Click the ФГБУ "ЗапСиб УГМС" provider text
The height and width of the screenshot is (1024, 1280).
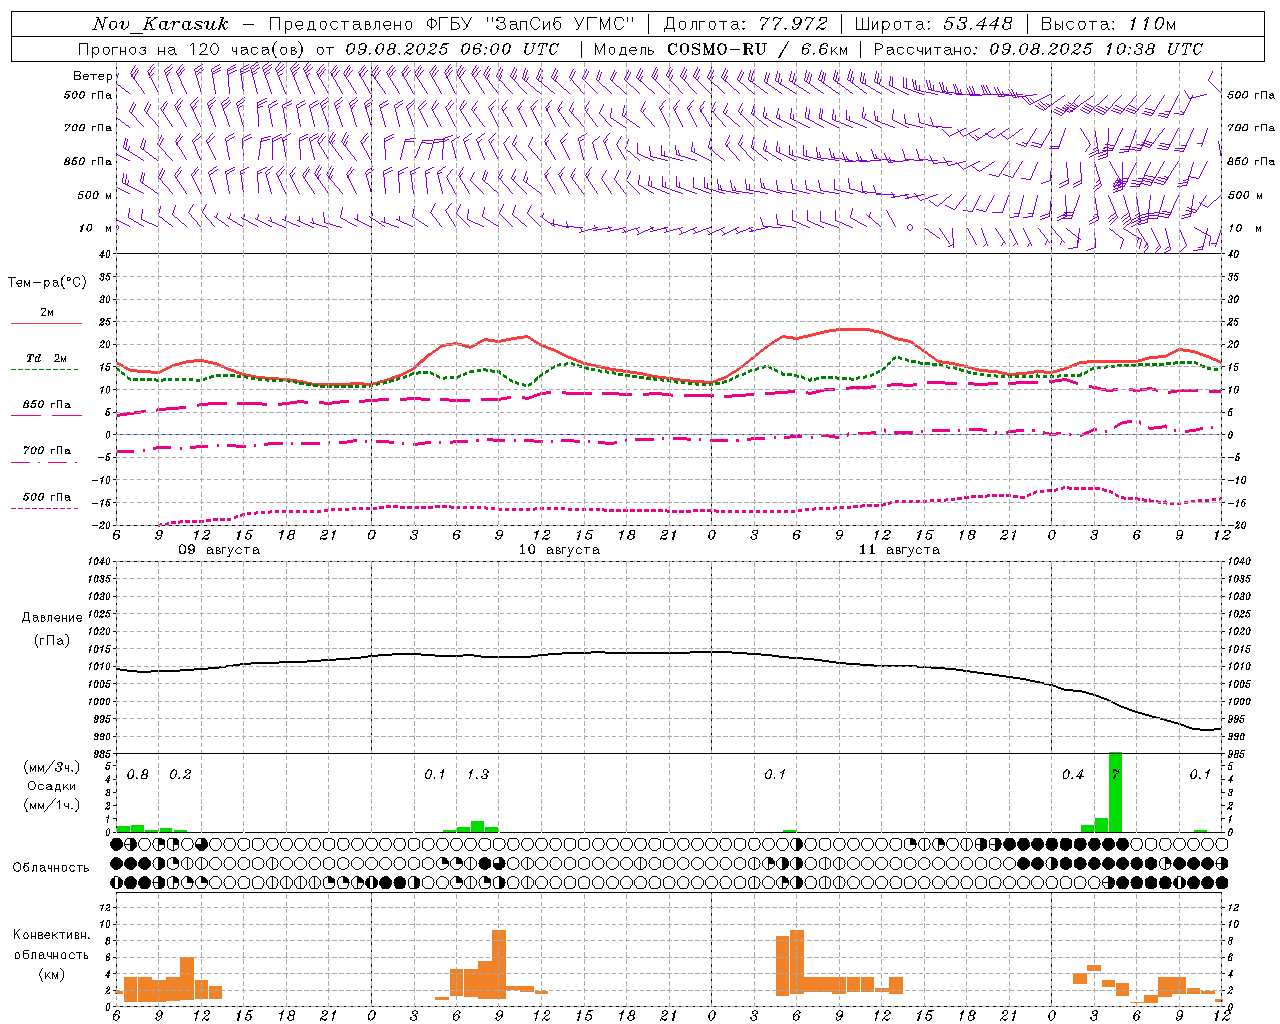pyautogui.click(x=531, y=24)
